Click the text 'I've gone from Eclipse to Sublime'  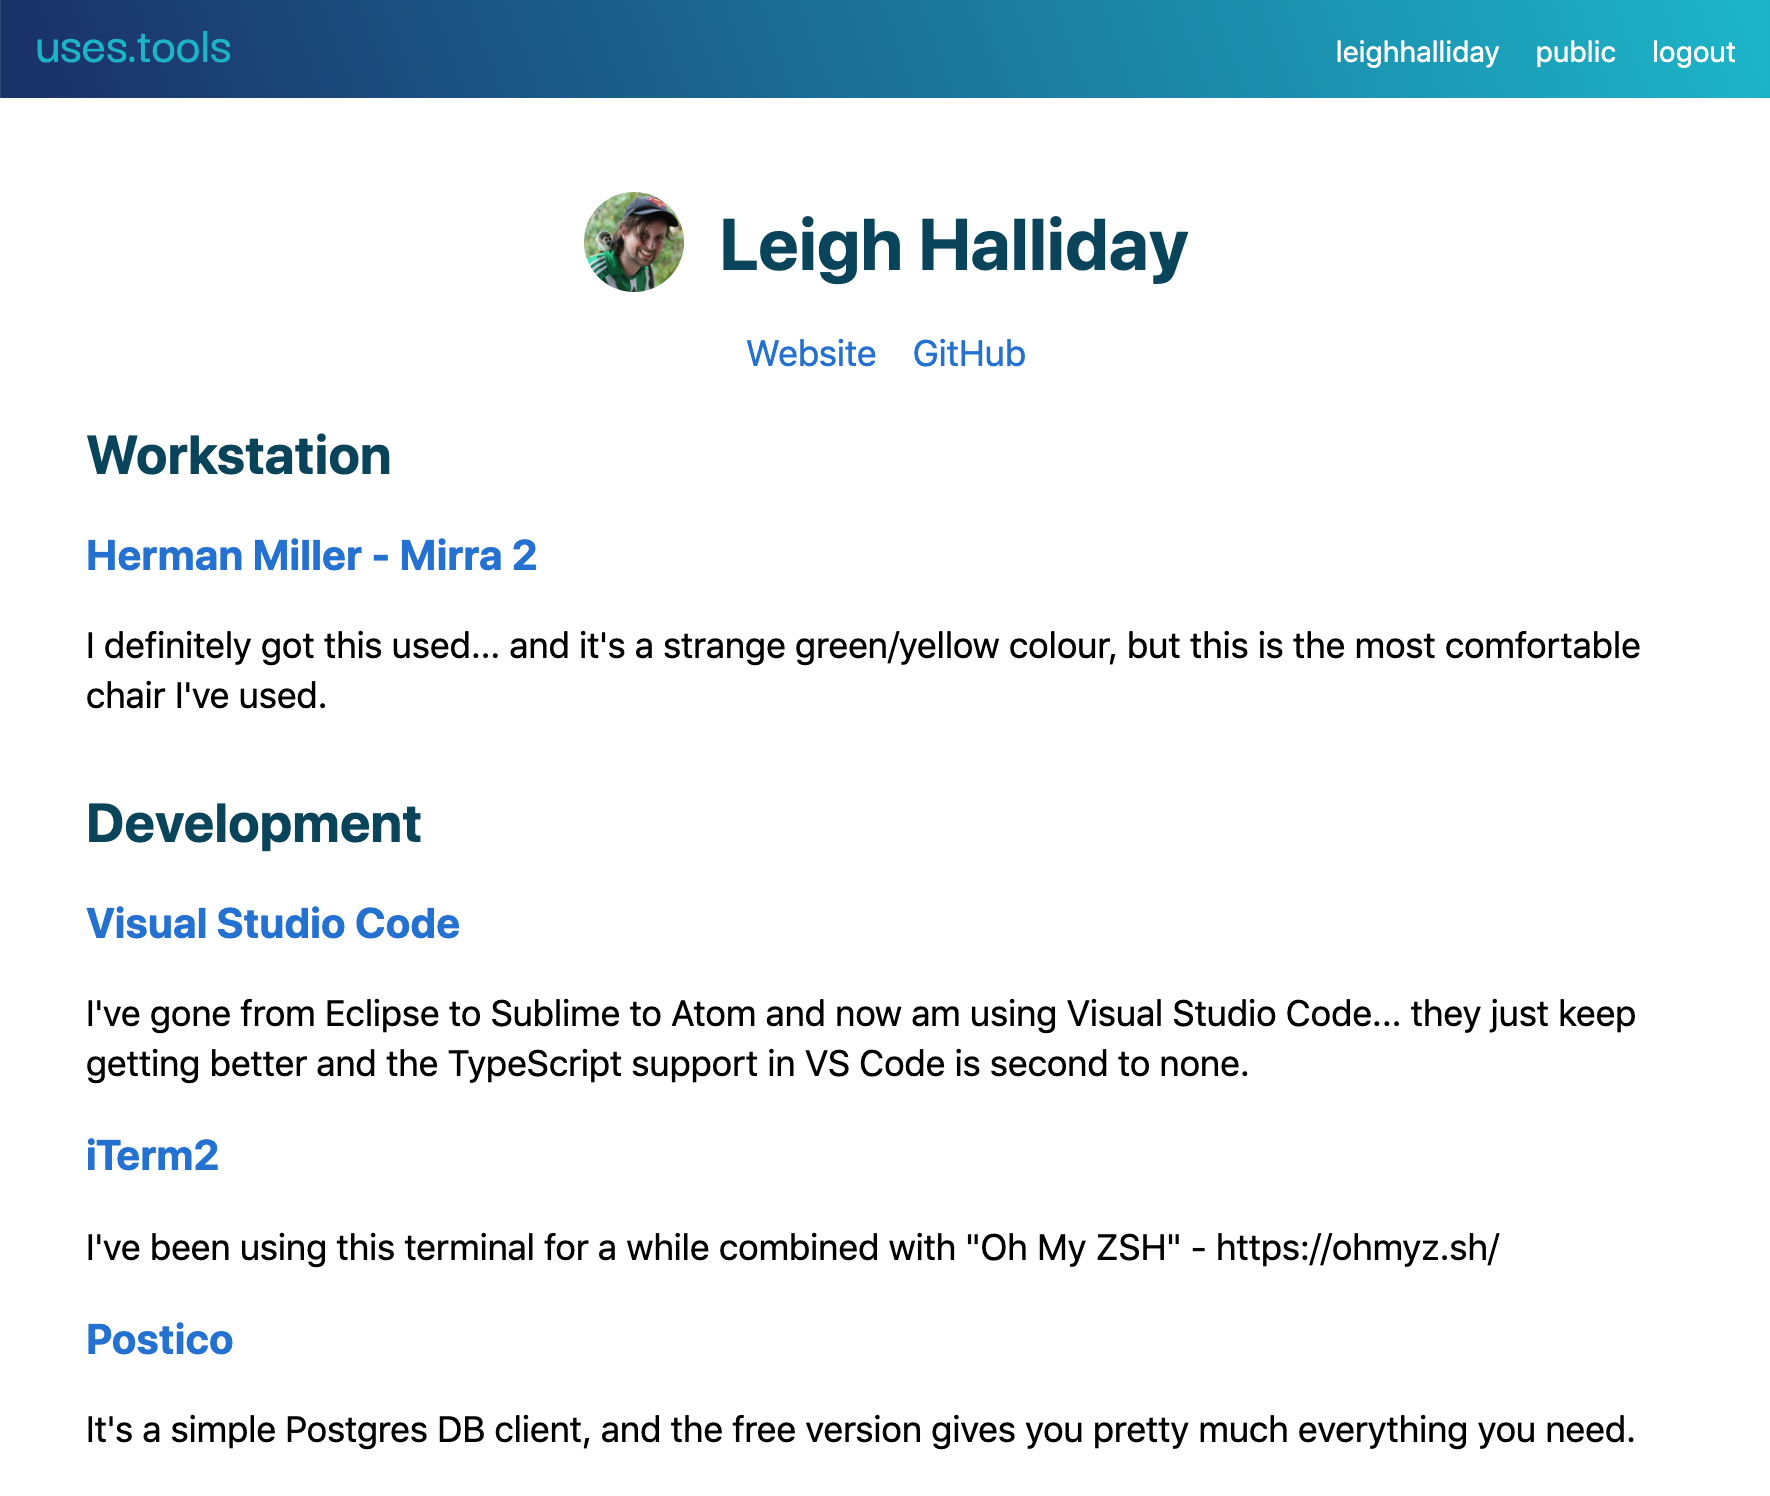coord(353,1014)
